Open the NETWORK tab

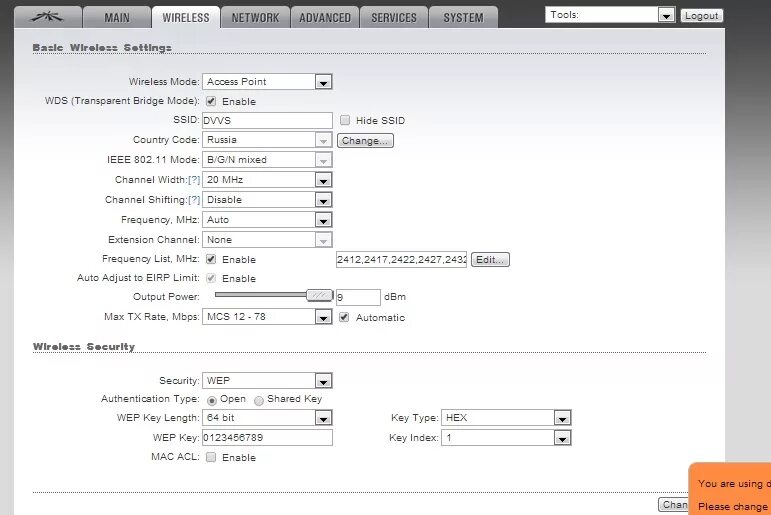(x=255, y=18)
